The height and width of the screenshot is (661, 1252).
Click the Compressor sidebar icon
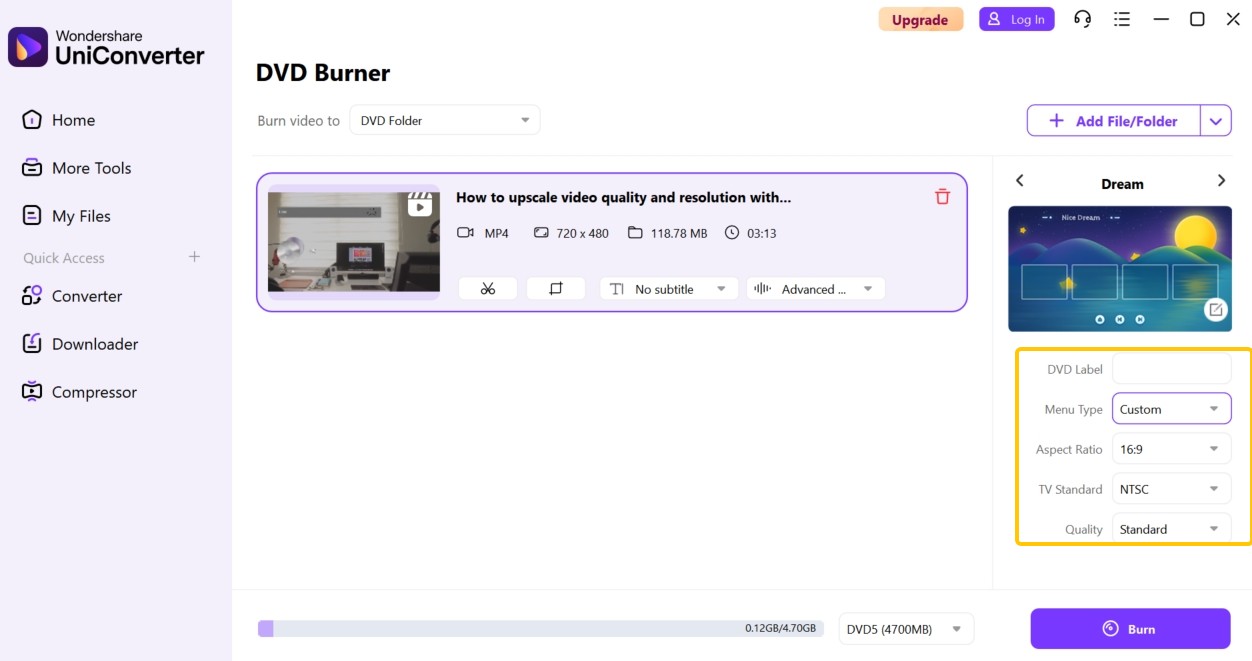click(x=32, y=392)
